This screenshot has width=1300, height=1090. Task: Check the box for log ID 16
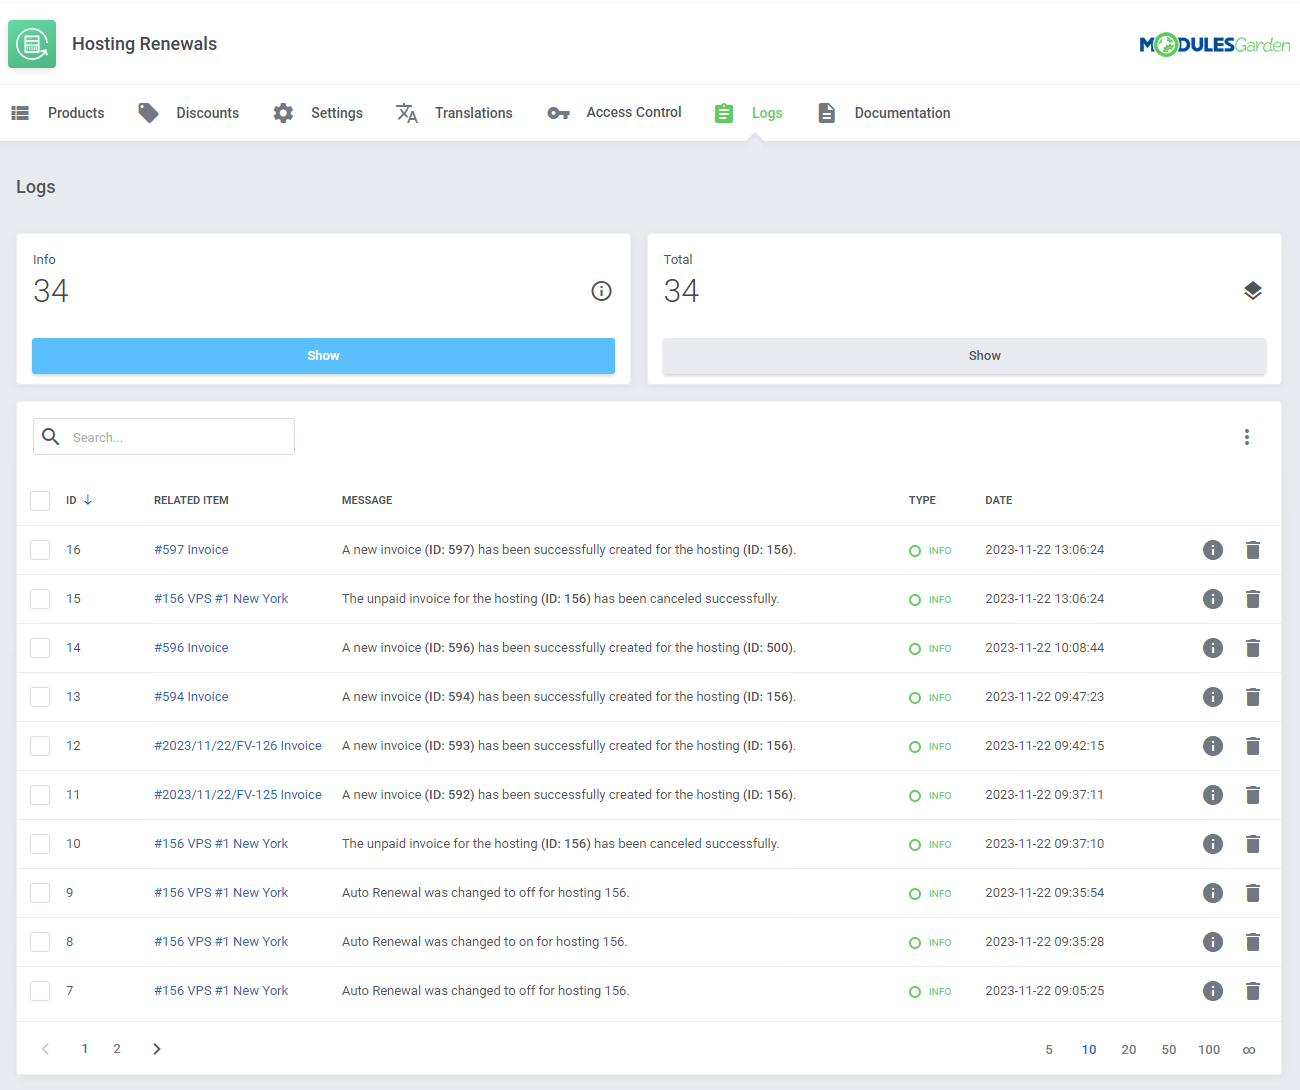coord(40,550)
